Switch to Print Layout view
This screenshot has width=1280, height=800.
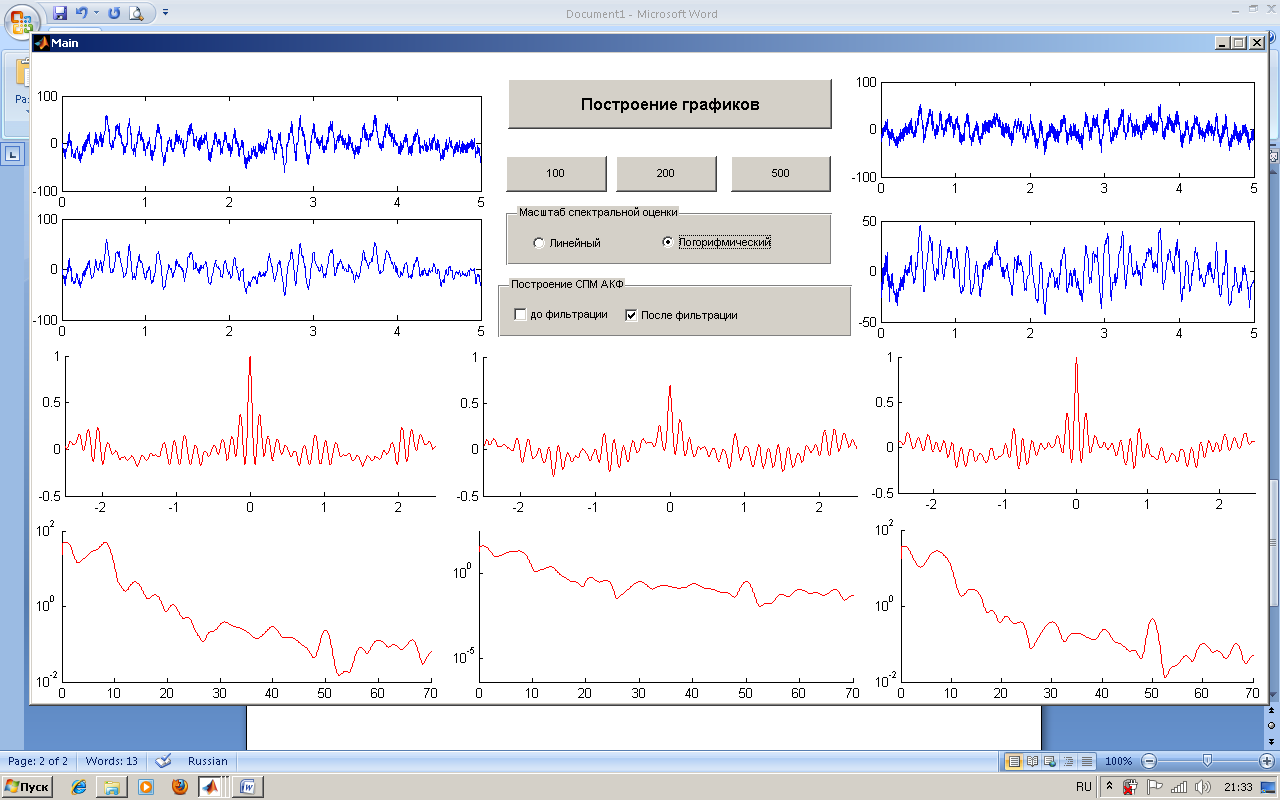click(x=1013, y=761)
